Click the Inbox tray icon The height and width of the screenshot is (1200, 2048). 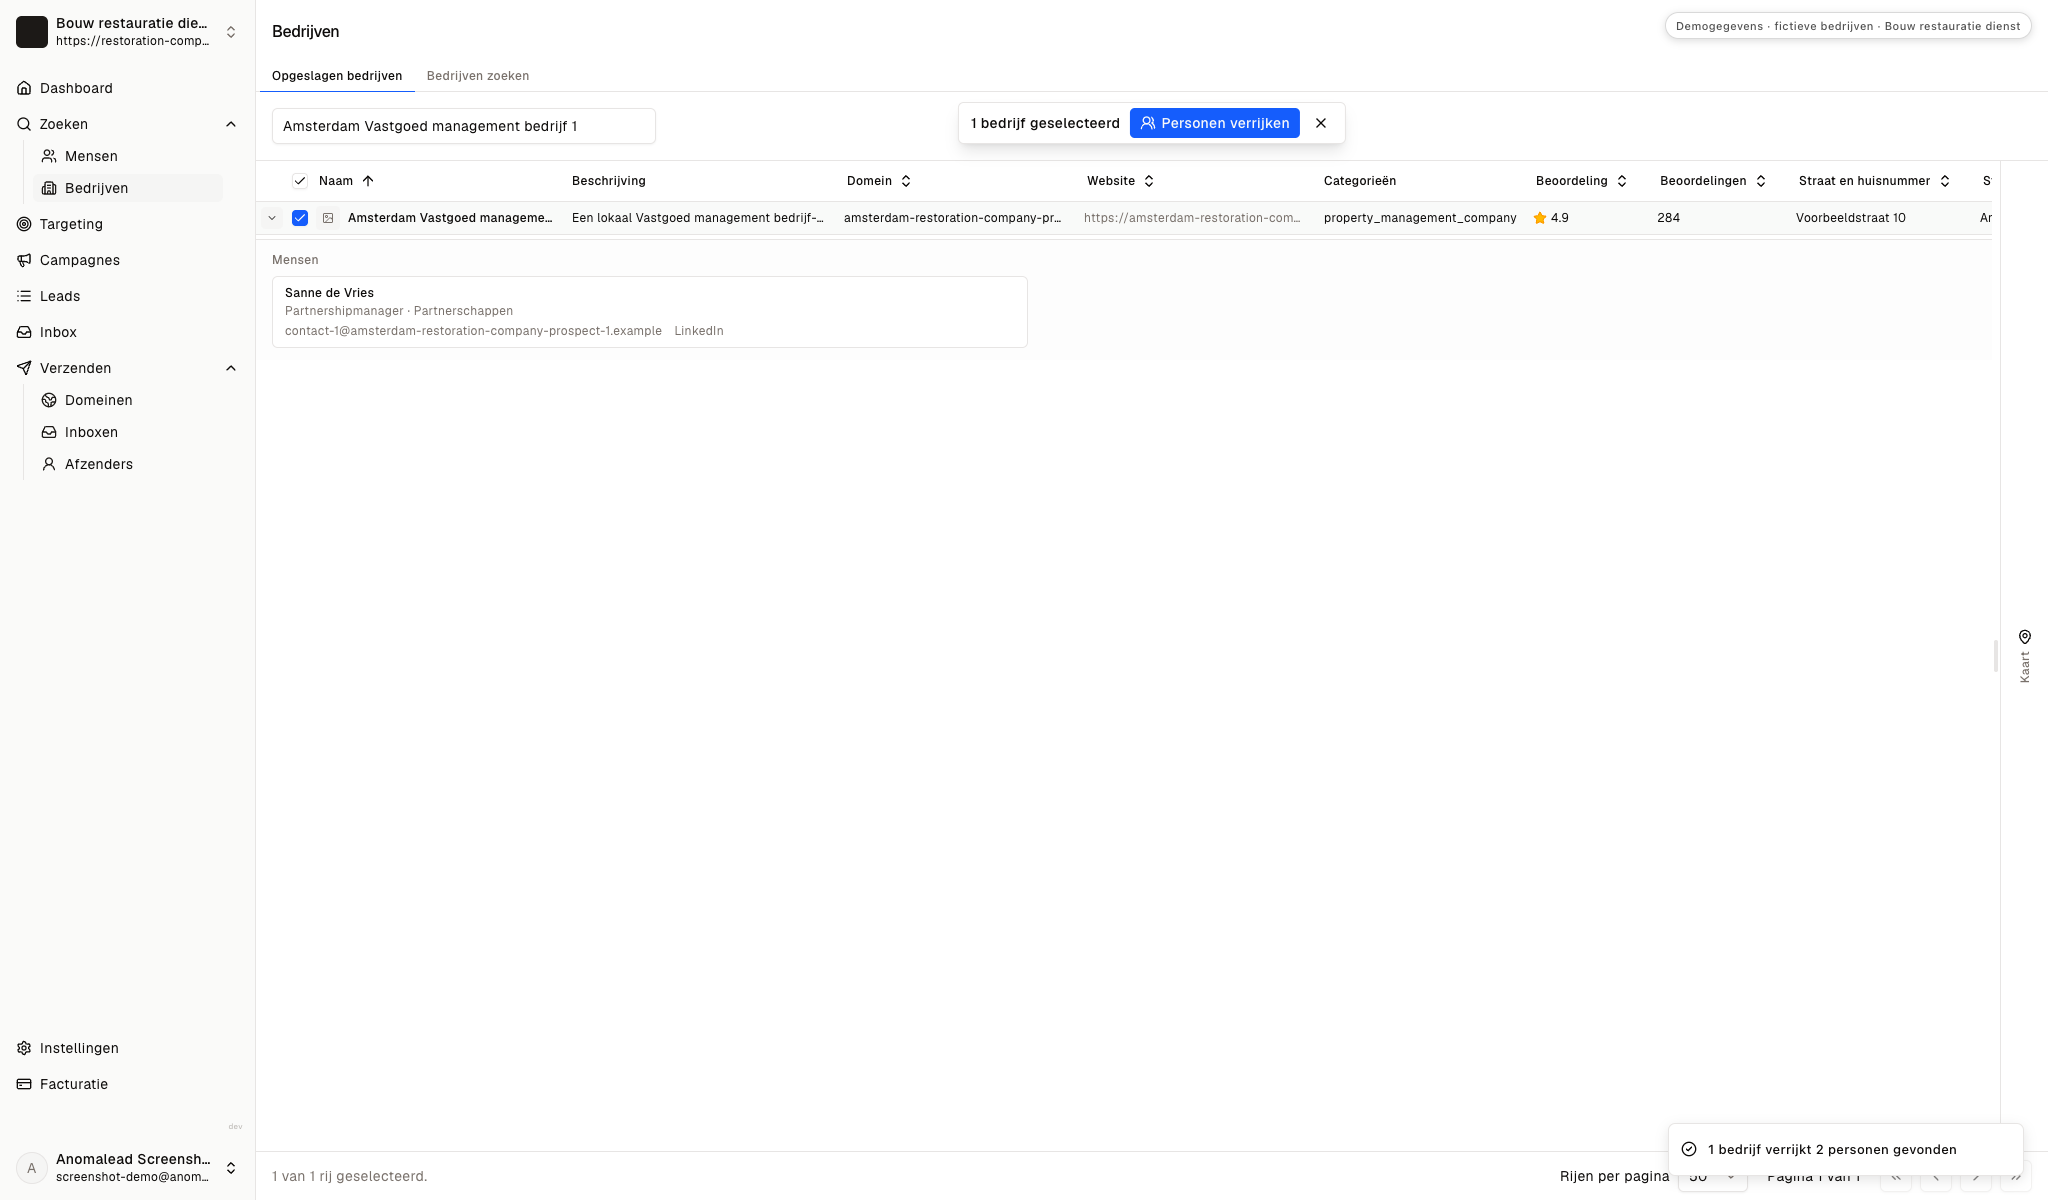pyautogui.click(x=24, y=332)
